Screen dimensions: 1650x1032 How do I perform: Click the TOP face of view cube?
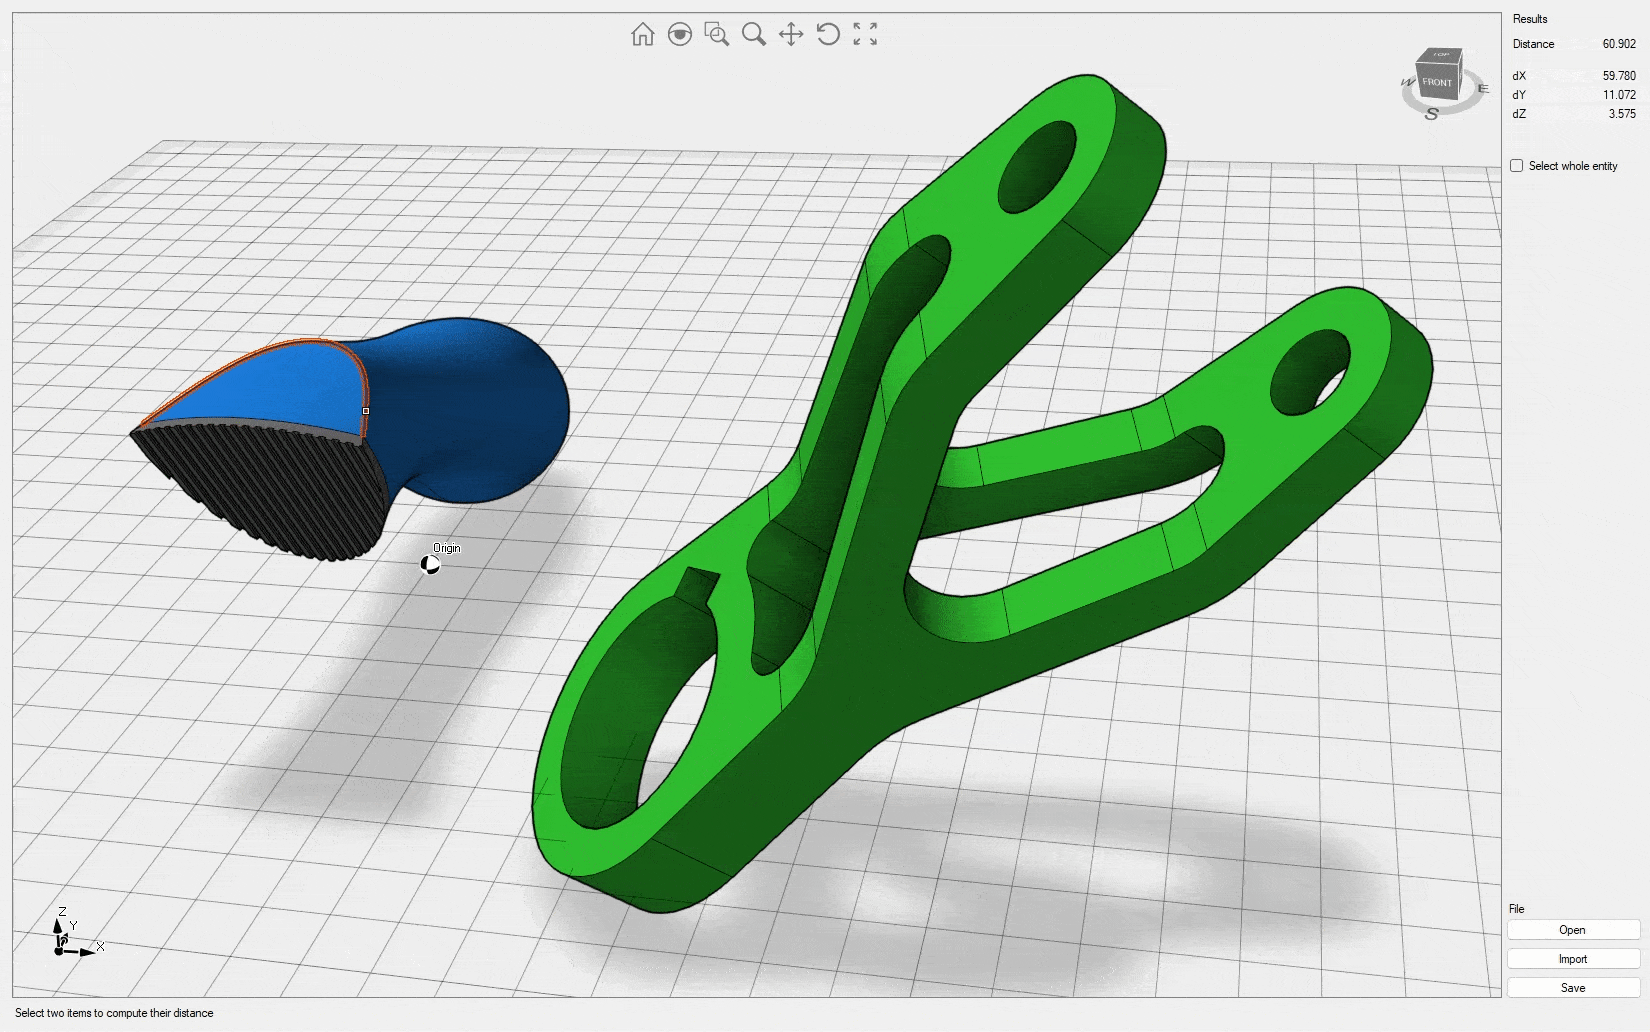(1441, 55)
